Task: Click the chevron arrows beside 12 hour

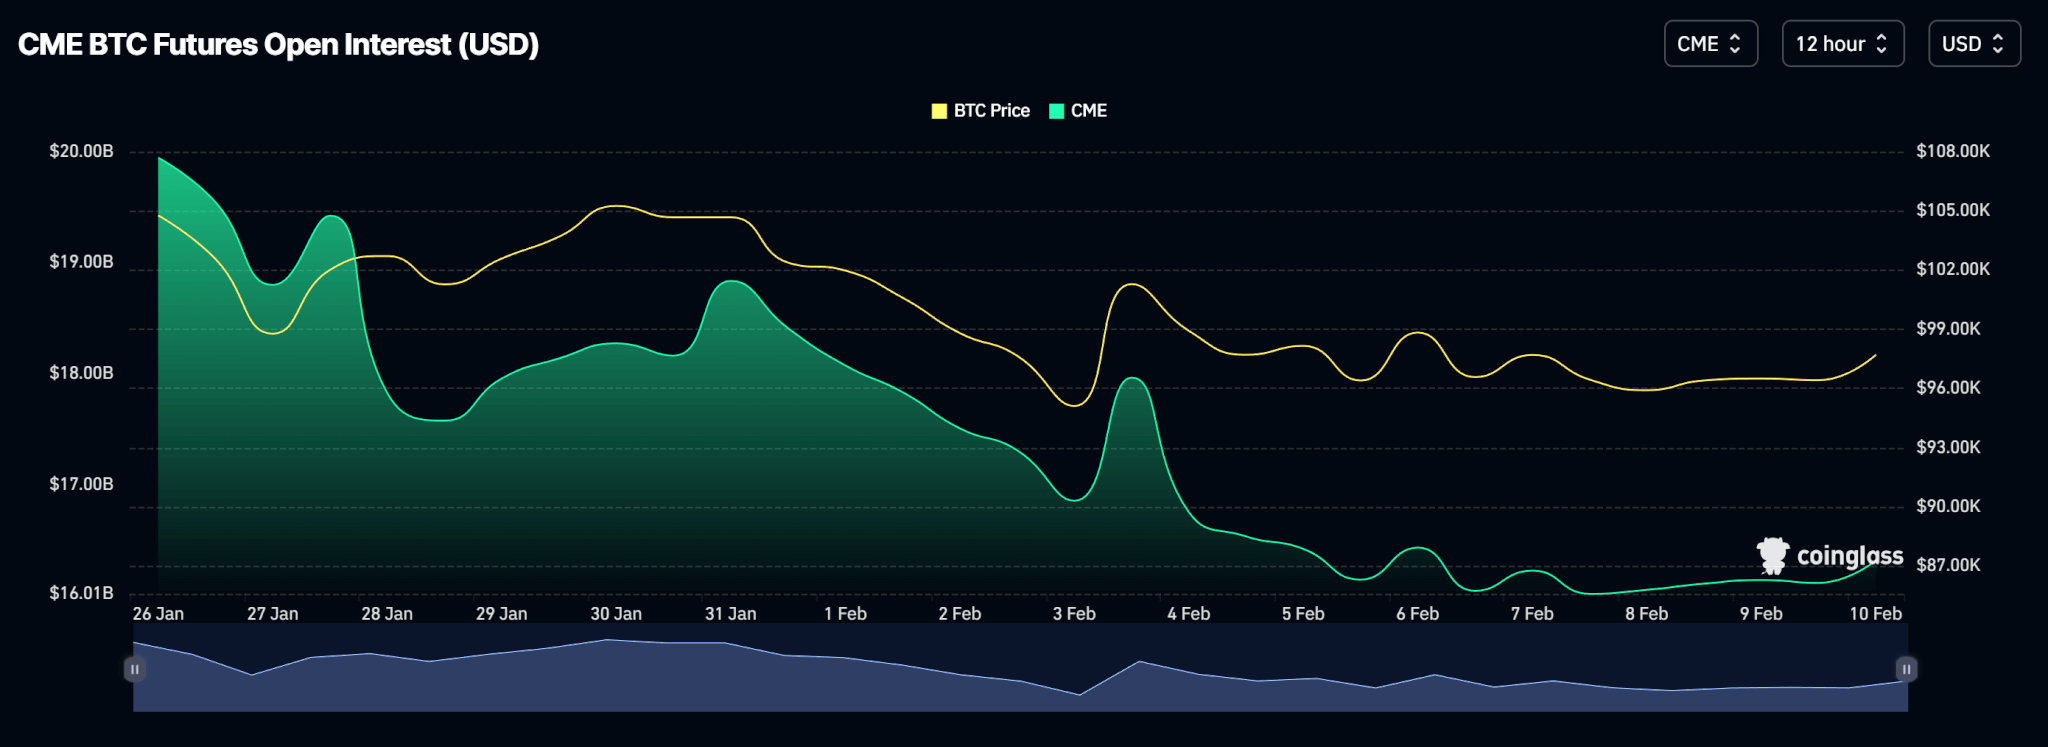Action: 1881,44
